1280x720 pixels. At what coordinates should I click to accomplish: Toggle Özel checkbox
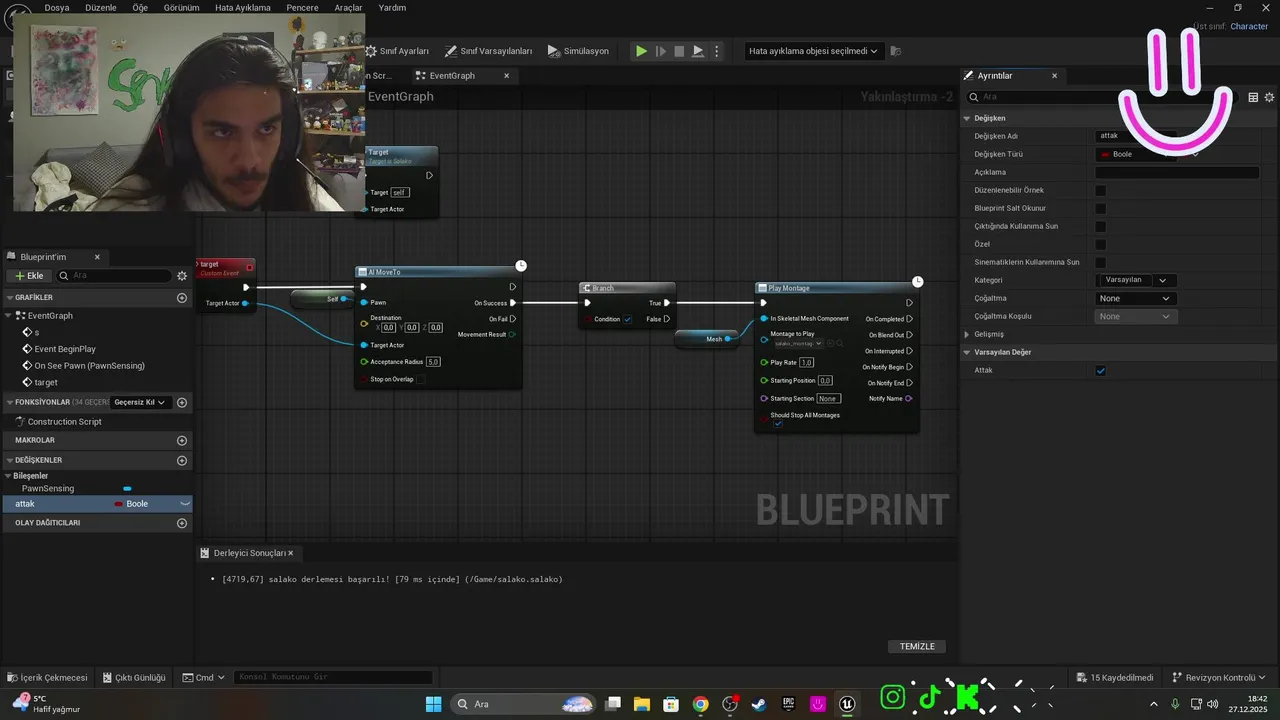click(x=1101, y=244)
